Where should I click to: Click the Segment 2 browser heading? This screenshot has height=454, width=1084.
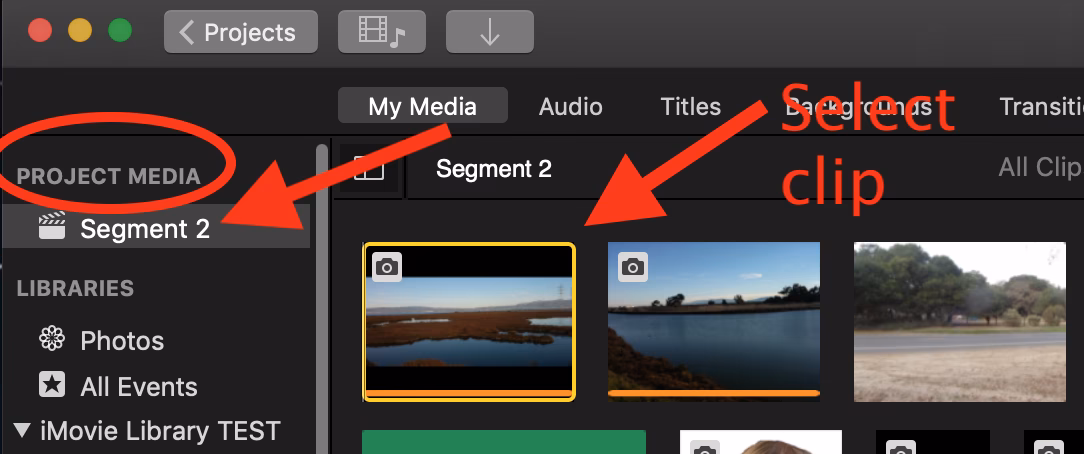tap(494, 169)
